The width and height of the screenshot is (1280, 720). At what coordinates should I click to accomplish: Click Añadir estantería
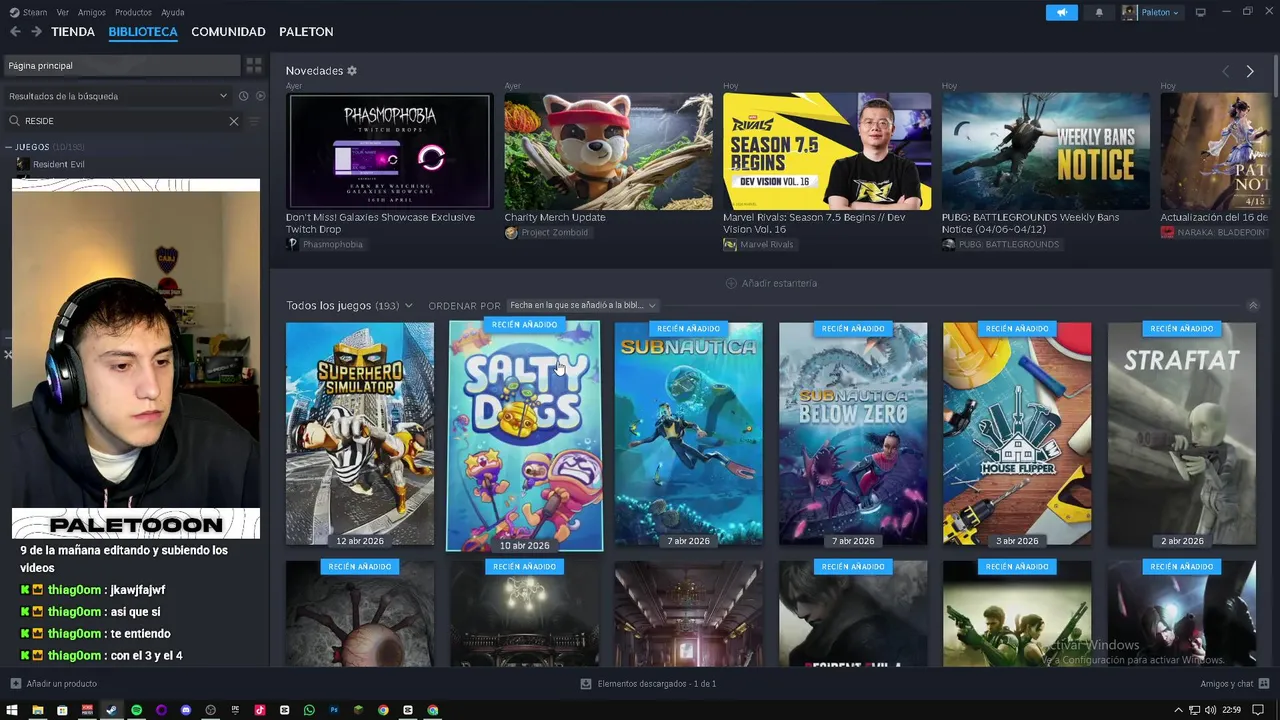771,283
